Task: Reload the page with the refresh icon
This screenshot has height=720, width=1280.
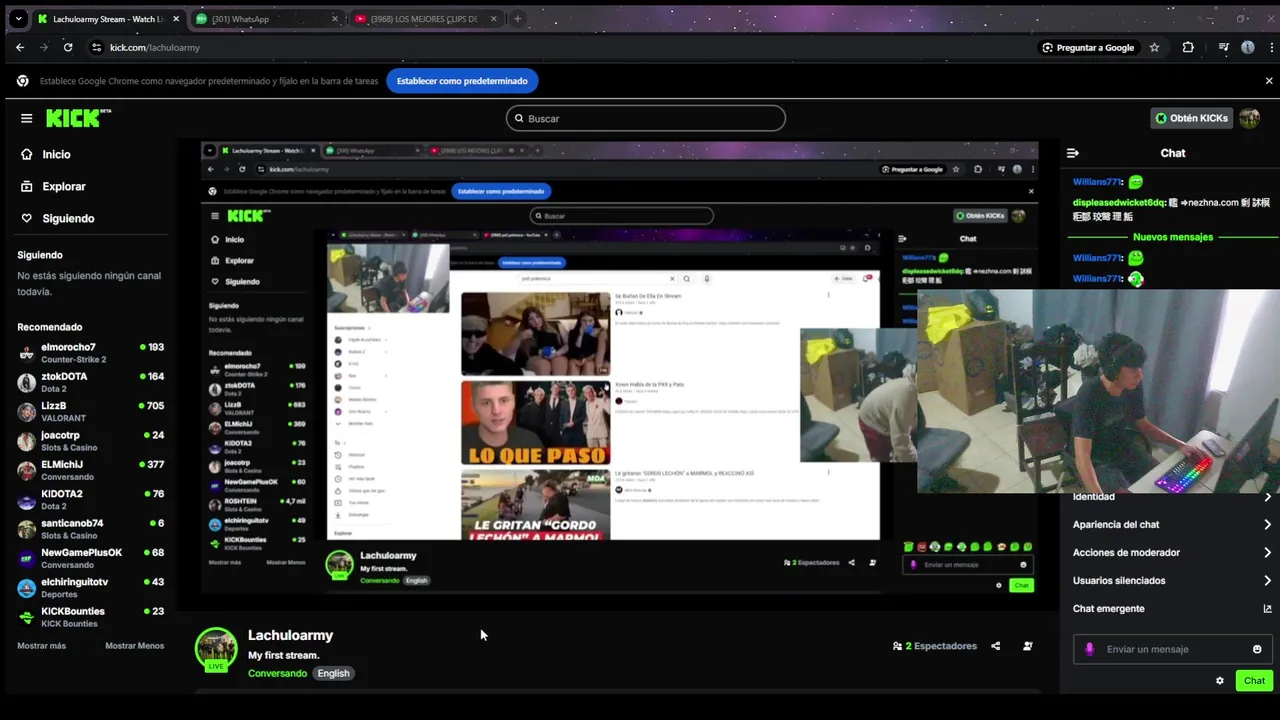Action: [x=68, y=47]
